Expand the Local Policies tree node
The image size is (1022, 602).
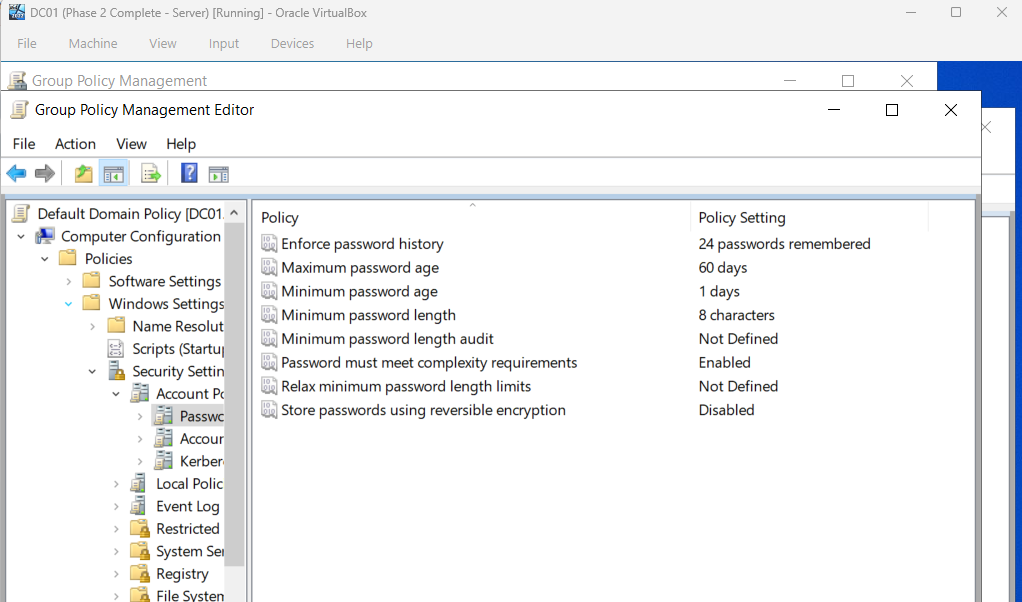[x=116, y=484]
